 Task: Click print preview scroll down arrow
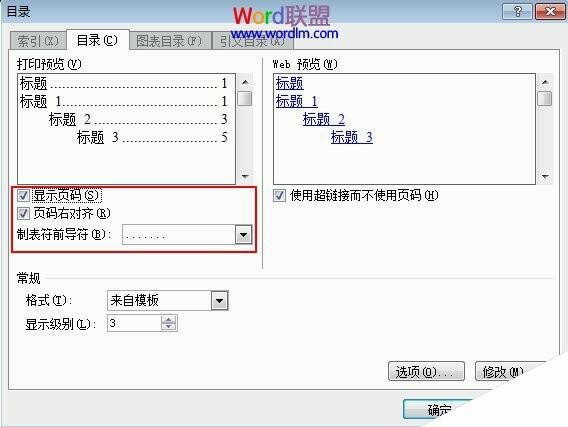(245, 176)
